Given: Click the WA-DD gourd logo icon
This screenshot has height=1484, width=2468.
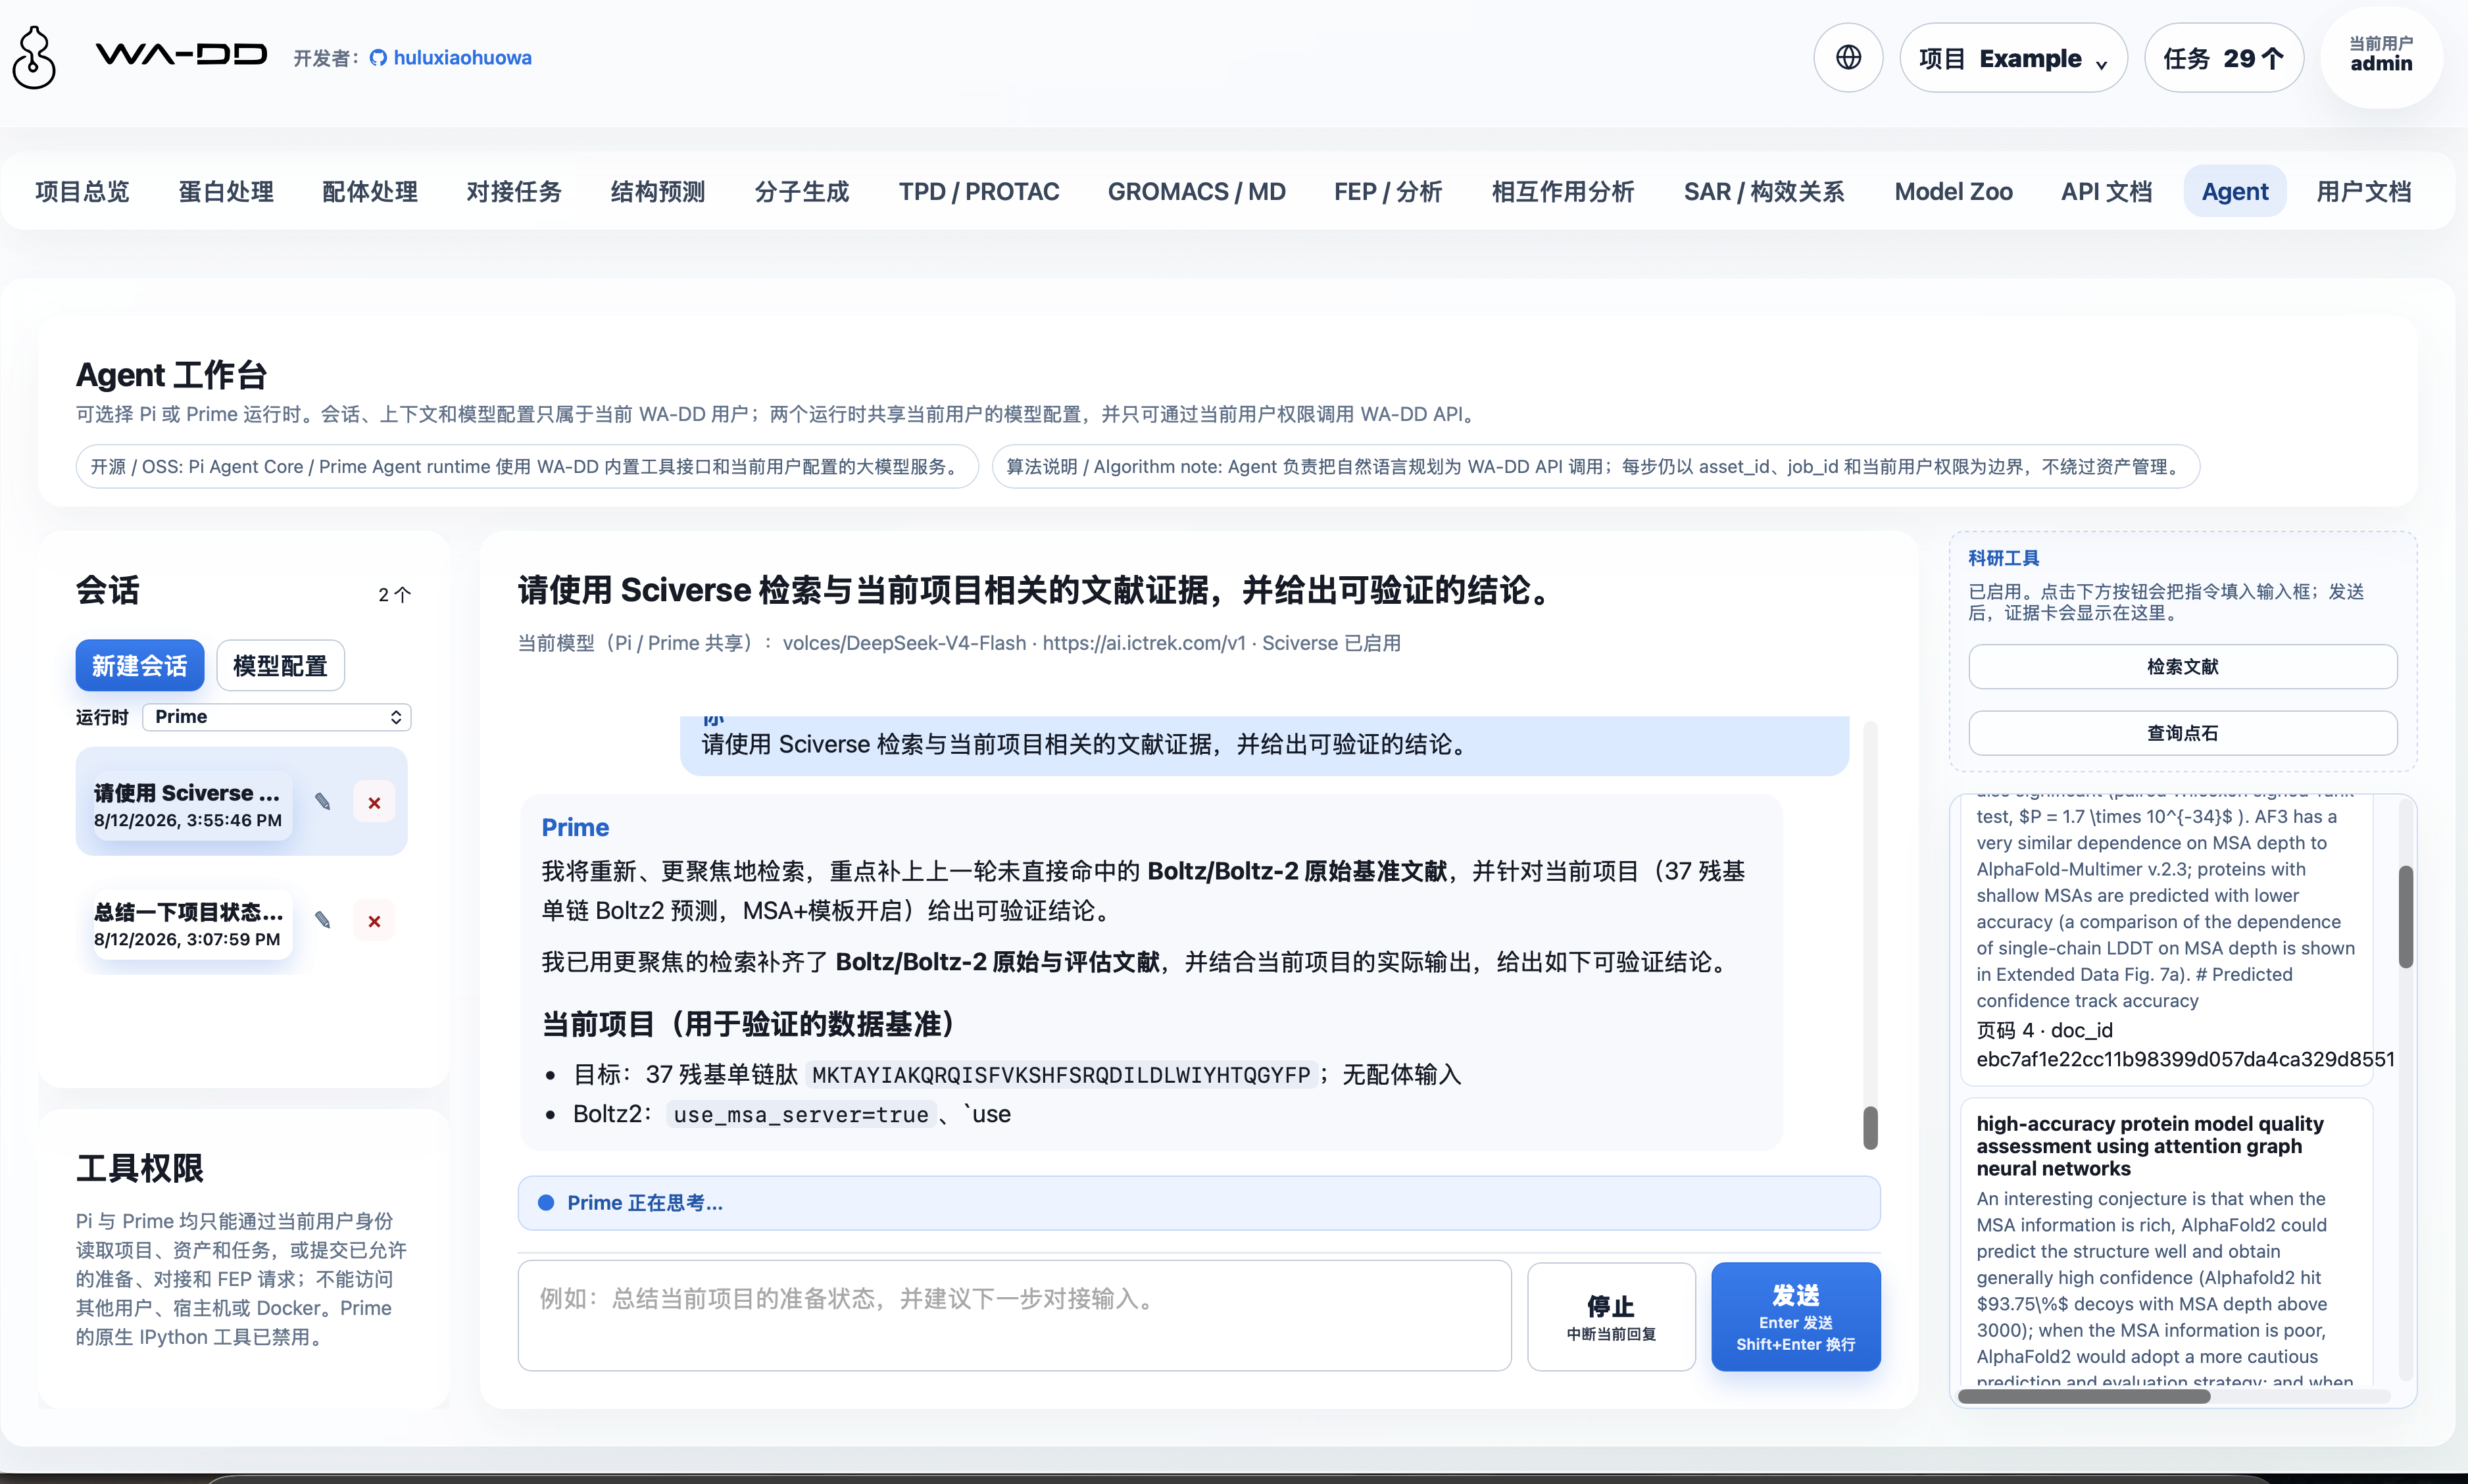Looking at the screenshot, I should tap(34, 57).
